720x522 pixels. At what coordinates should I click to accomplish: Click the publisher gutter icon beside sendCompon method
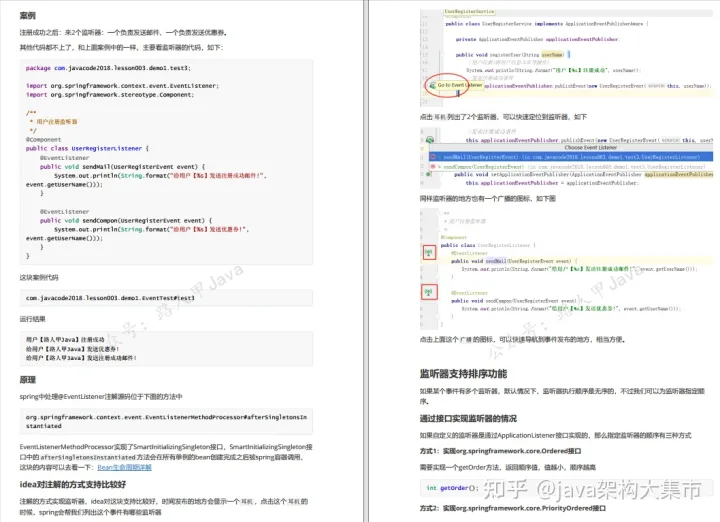pyautogui.click(x=429, y=292)
